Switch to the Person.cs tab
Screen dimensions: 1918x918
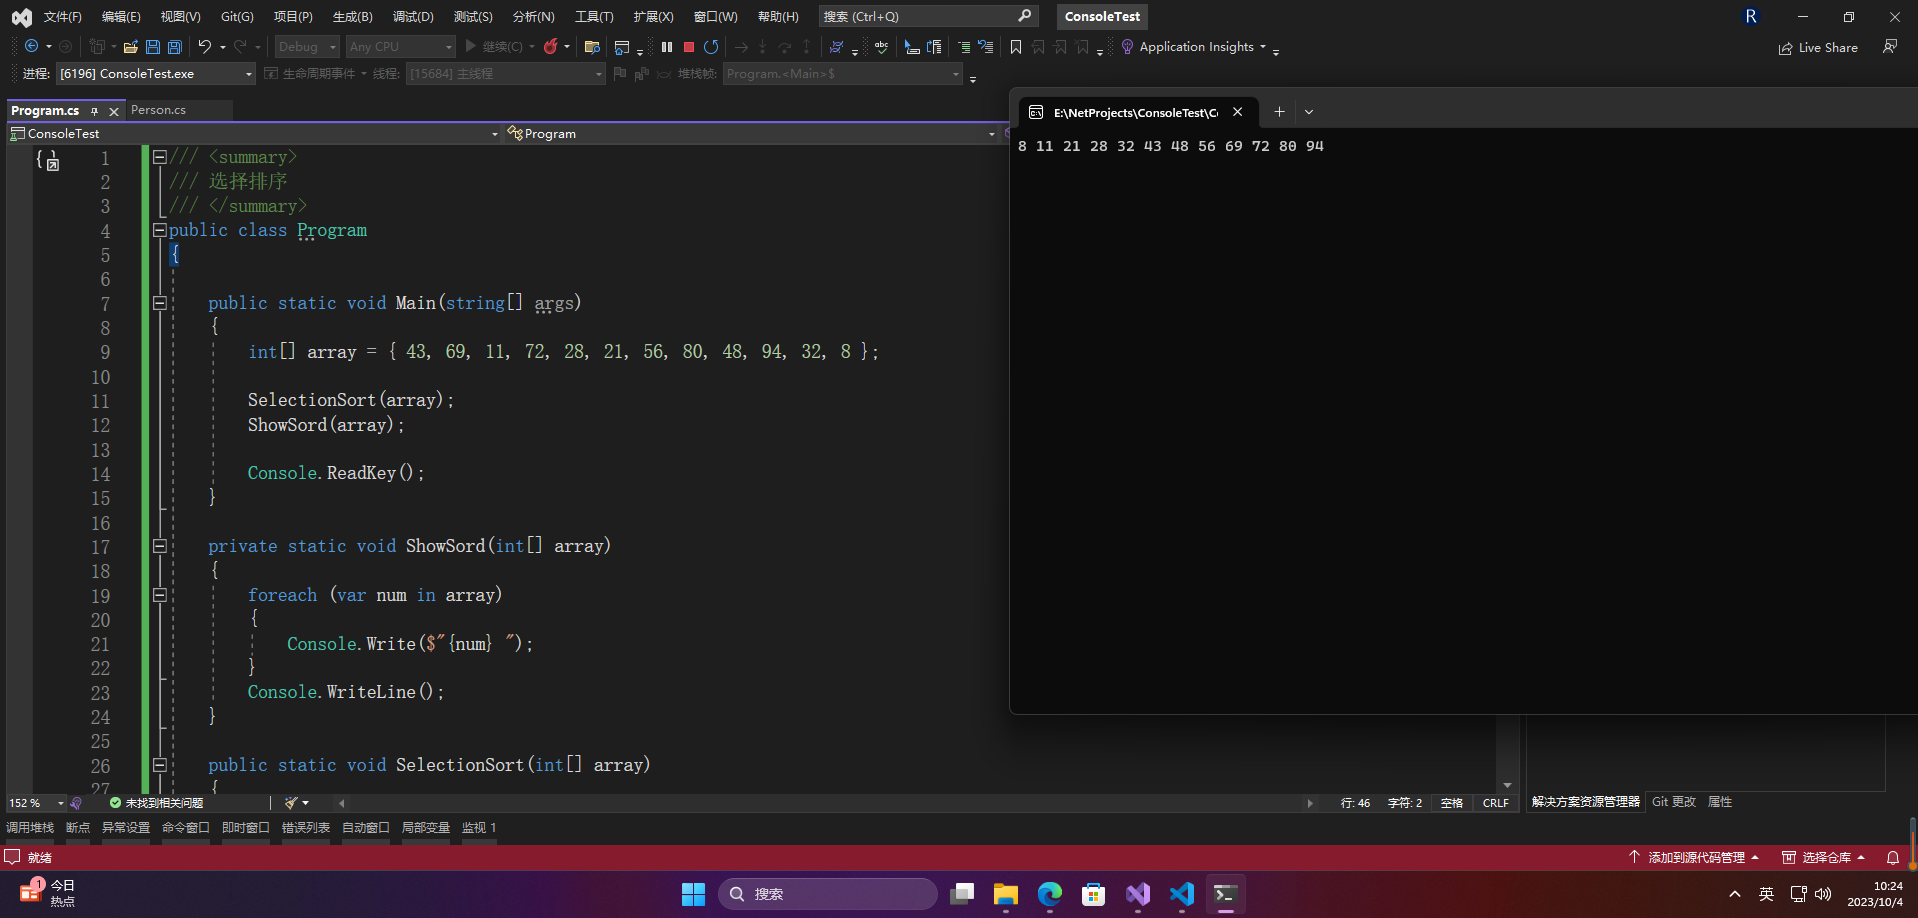pos(159,110)
